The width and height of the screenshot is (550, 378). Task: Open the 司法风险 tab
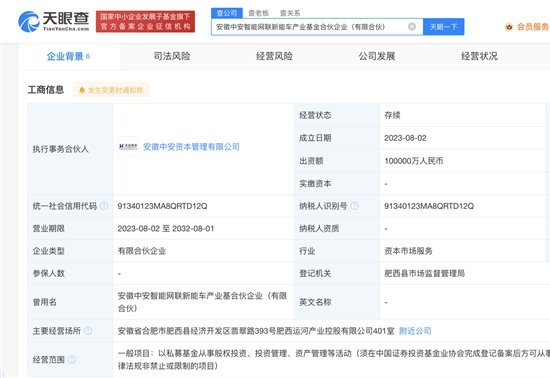[172, 56]
